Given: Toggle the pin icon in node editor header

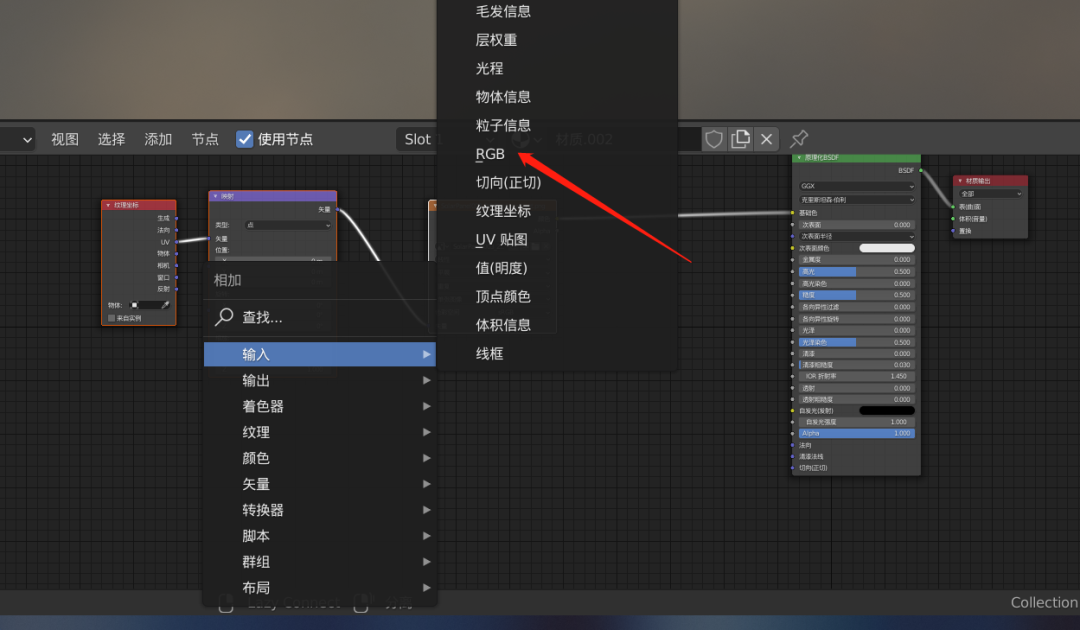Looking at the screenshot, I should (798, 139).
